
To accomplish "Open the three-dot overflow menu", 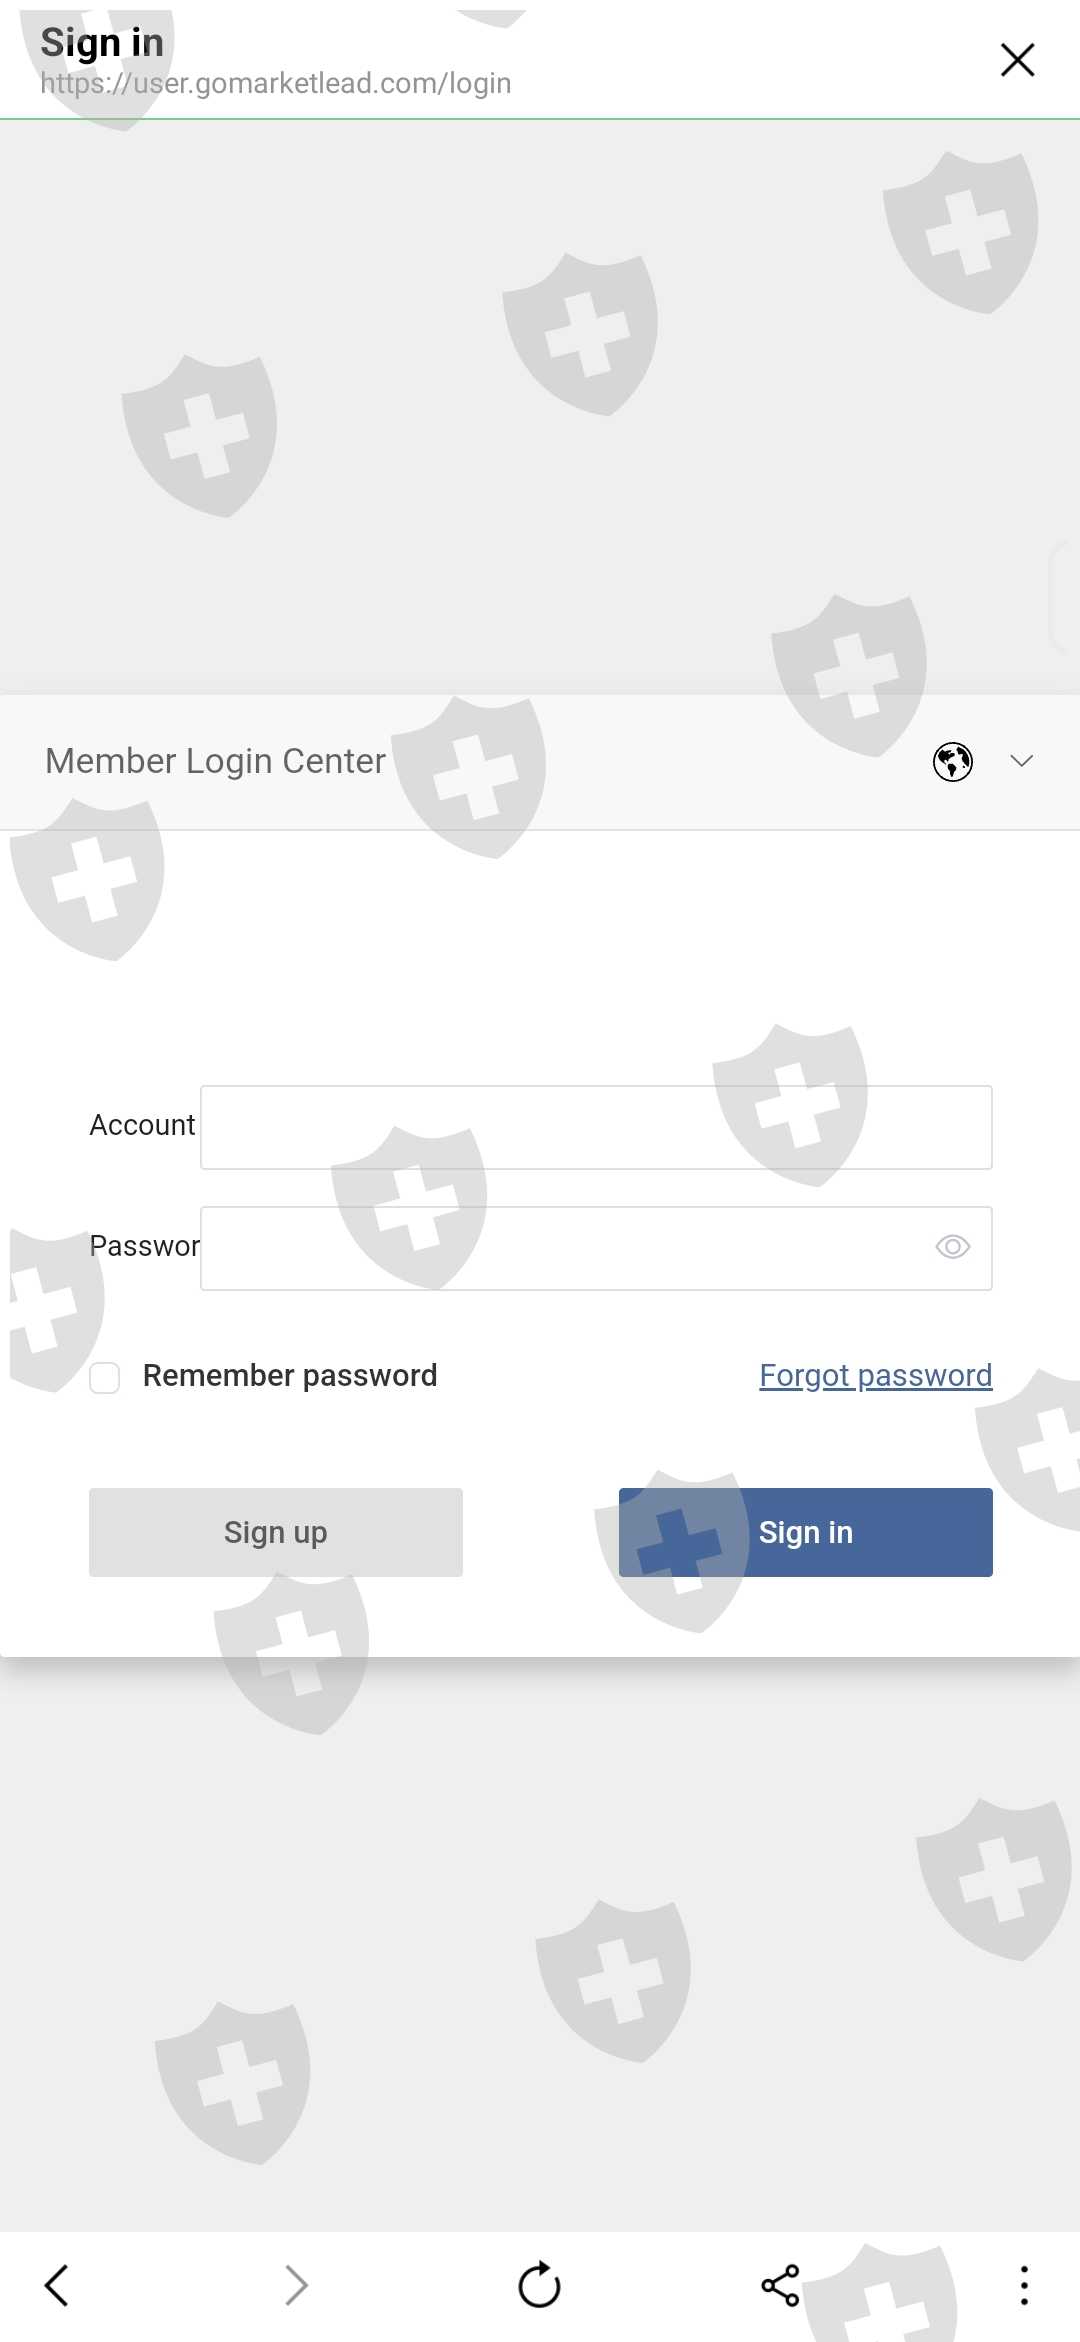I will (1023, 2285).
